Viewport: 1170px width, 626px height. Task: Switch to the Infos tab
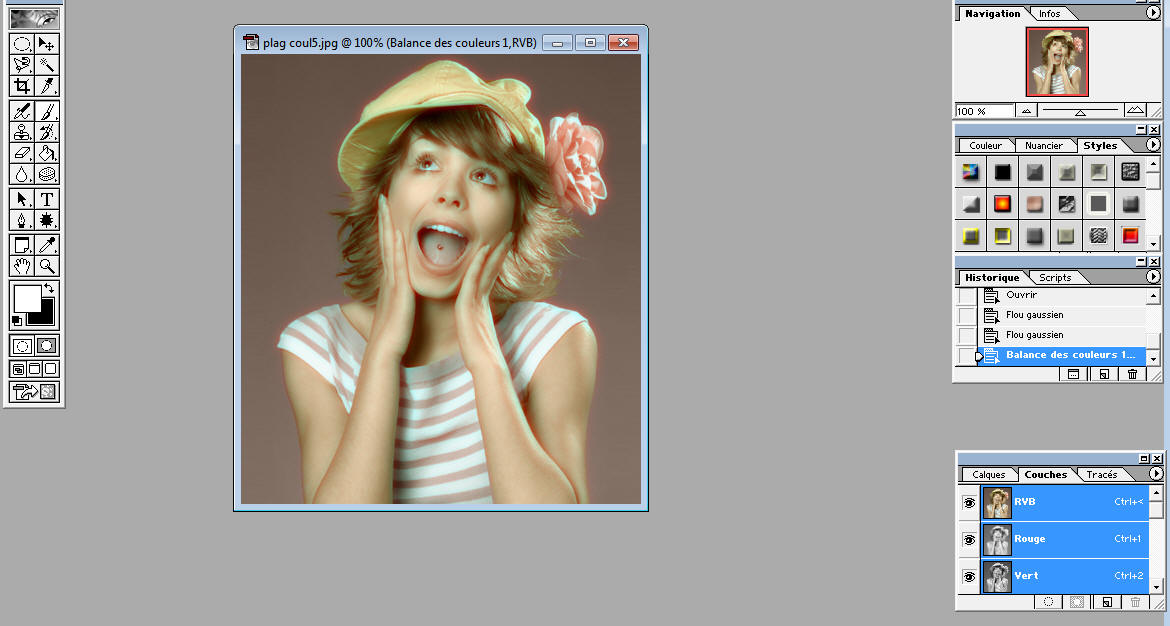click(x=1049, y=13)
